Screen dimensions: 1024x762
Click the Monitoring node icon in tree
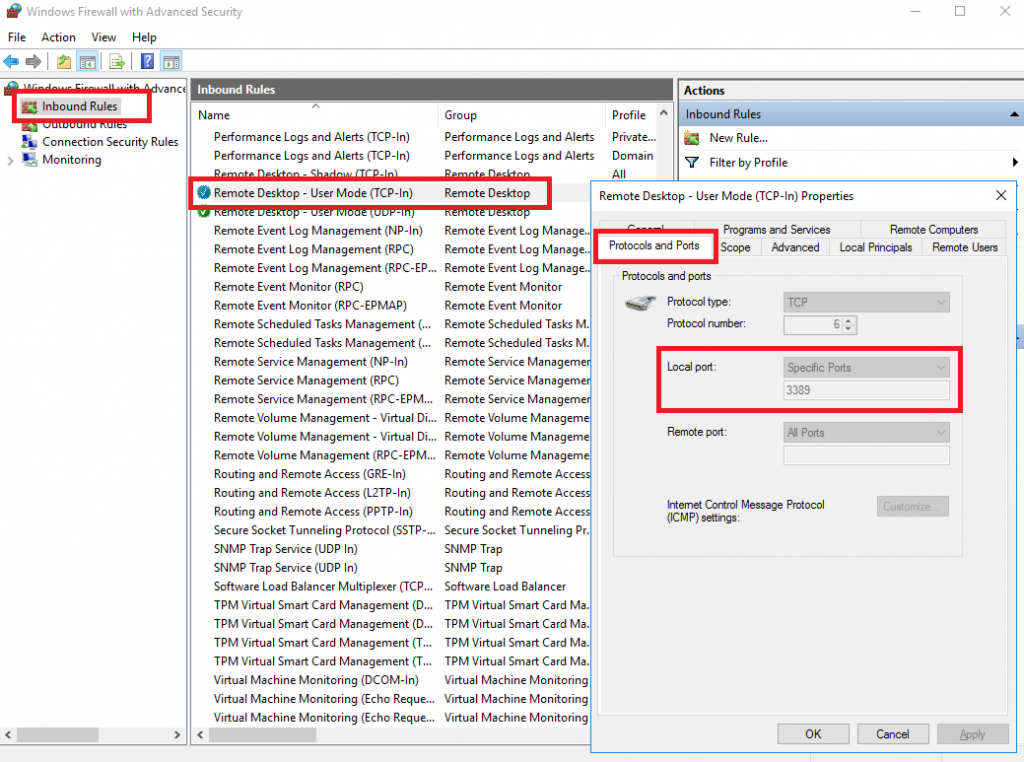pyautogui.click(x=29, y=159)
